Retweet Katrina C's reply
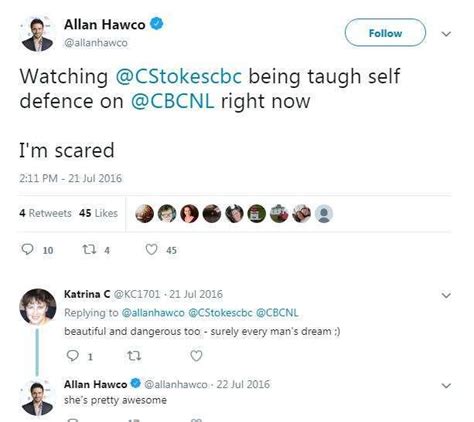The image size is (474, 422). (x=134, y=356)
